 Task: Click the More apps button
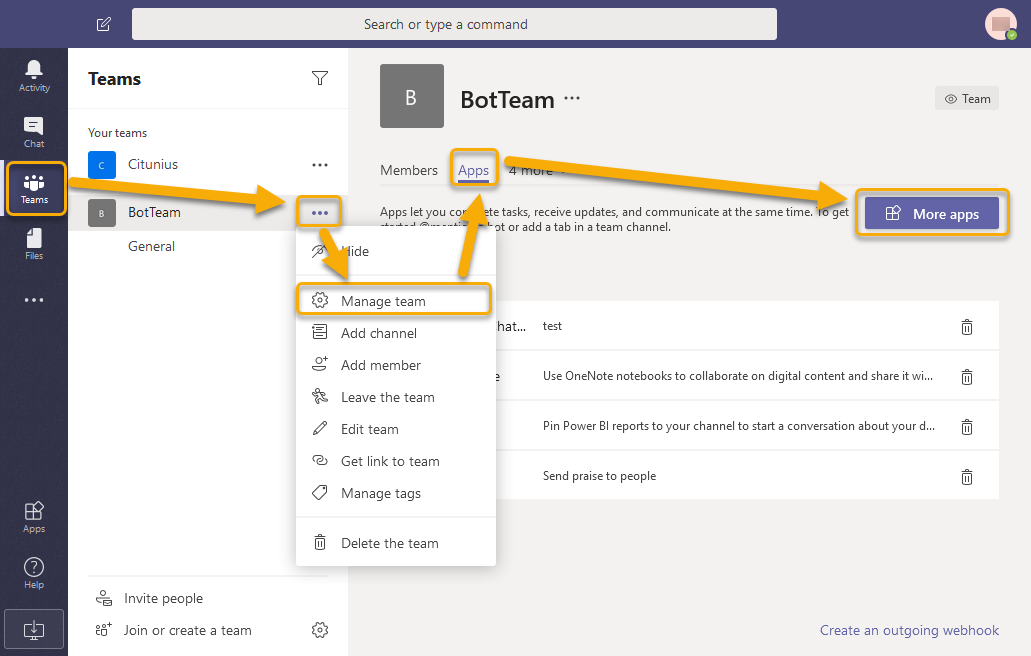point(932,214)
